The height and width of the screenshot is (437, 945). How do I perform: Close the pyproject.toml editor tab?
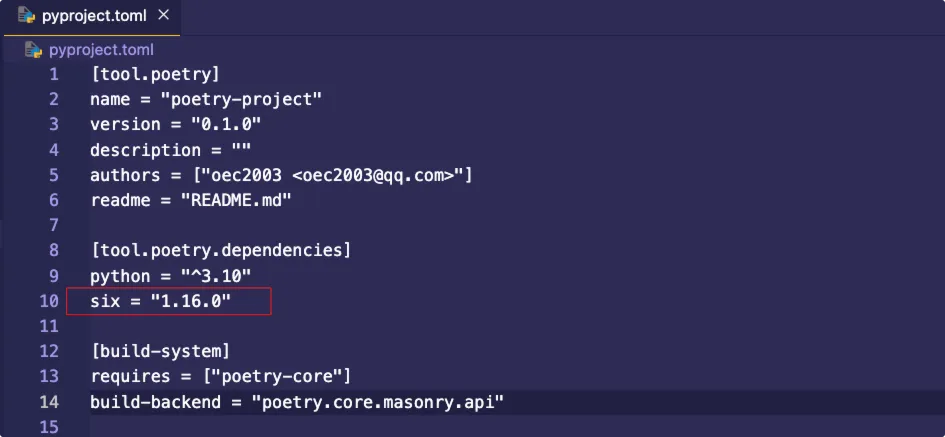click(164, 16)
